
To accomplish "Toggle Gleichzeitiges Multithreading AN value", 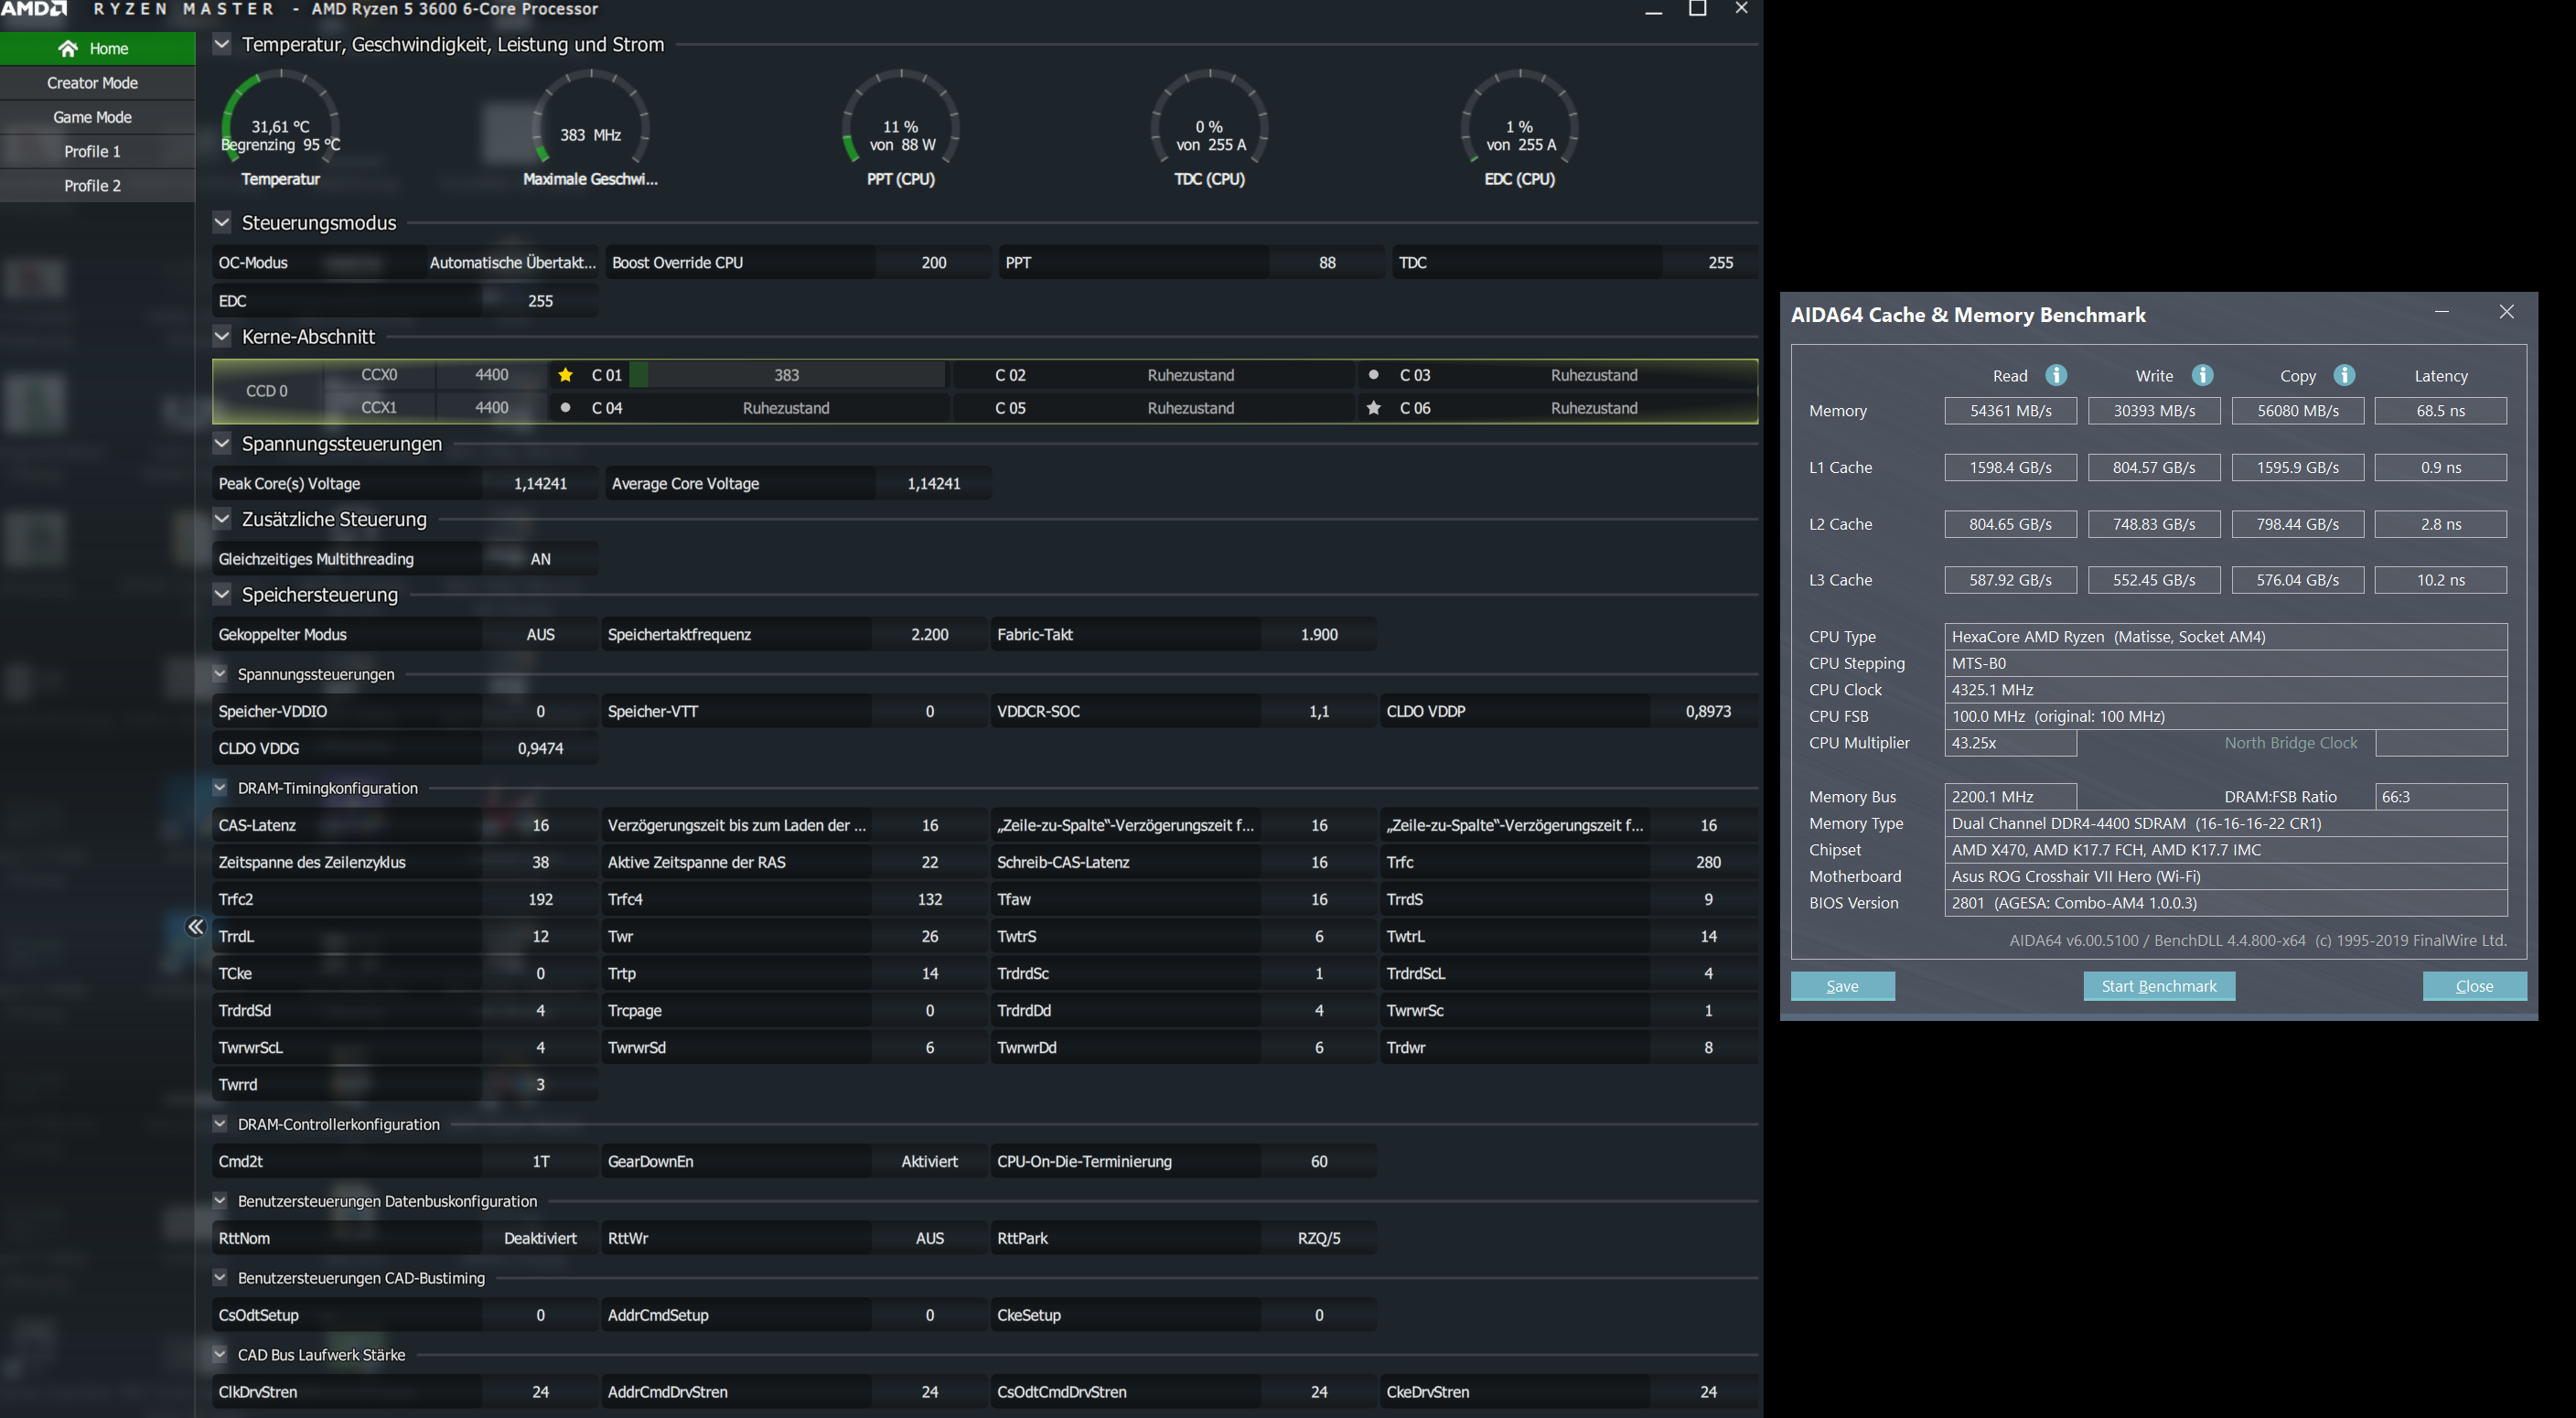I will point(540,559).
